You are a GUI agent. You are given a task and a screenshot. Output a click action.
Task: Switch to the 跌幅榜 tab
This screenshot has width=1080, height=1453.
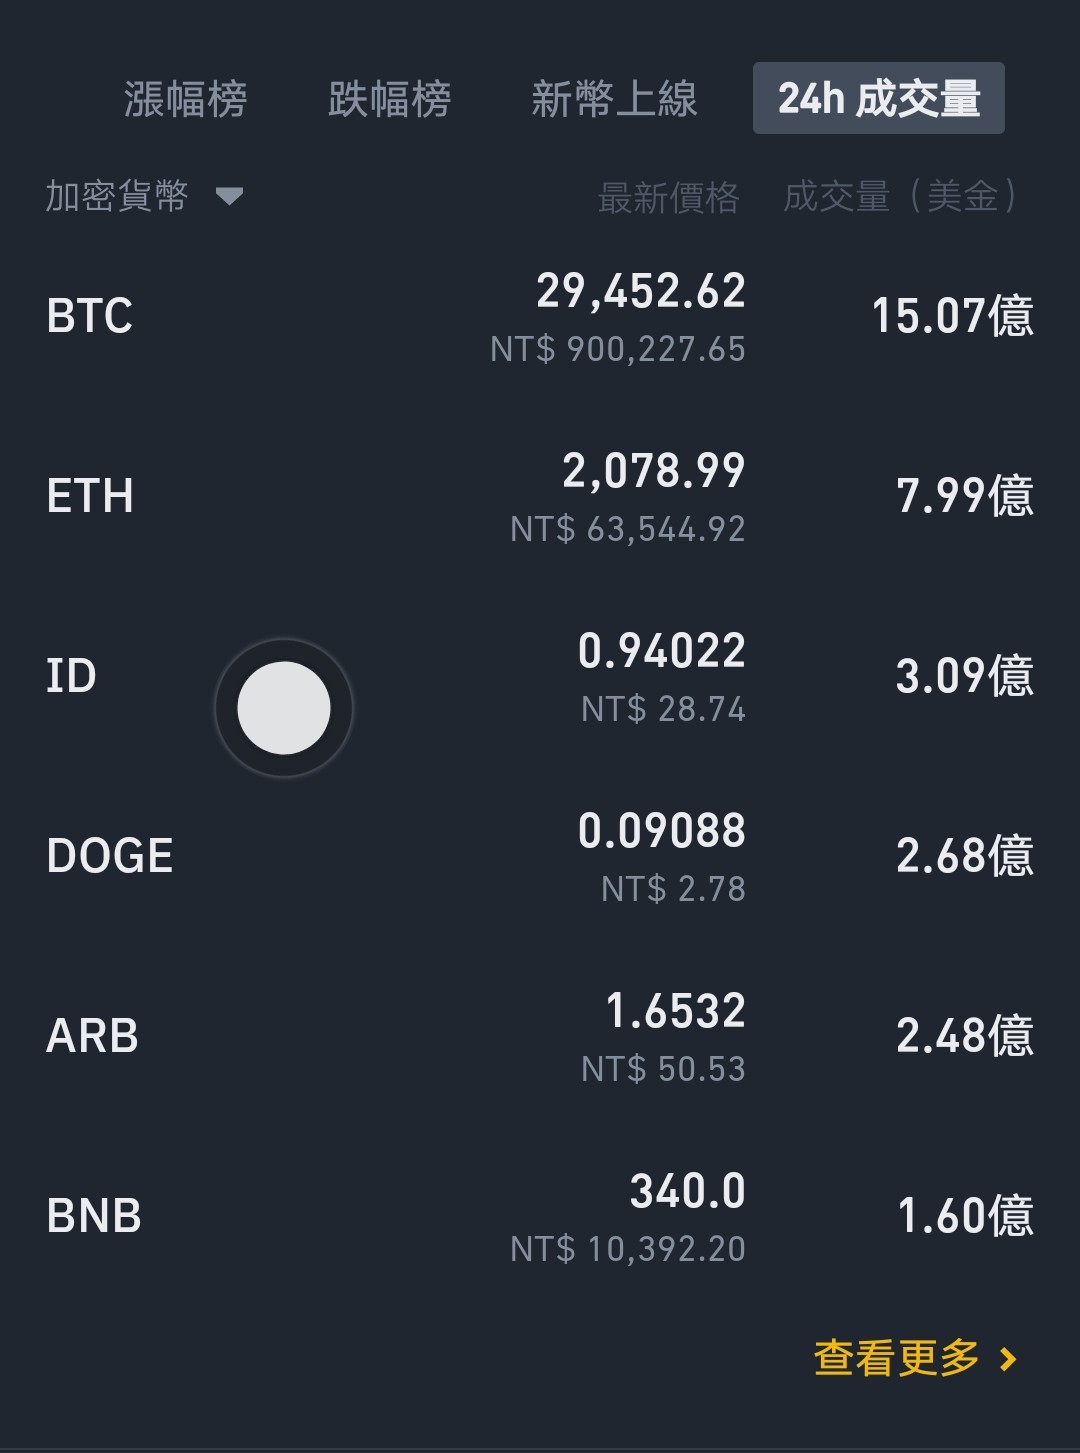tap(389, 99)
